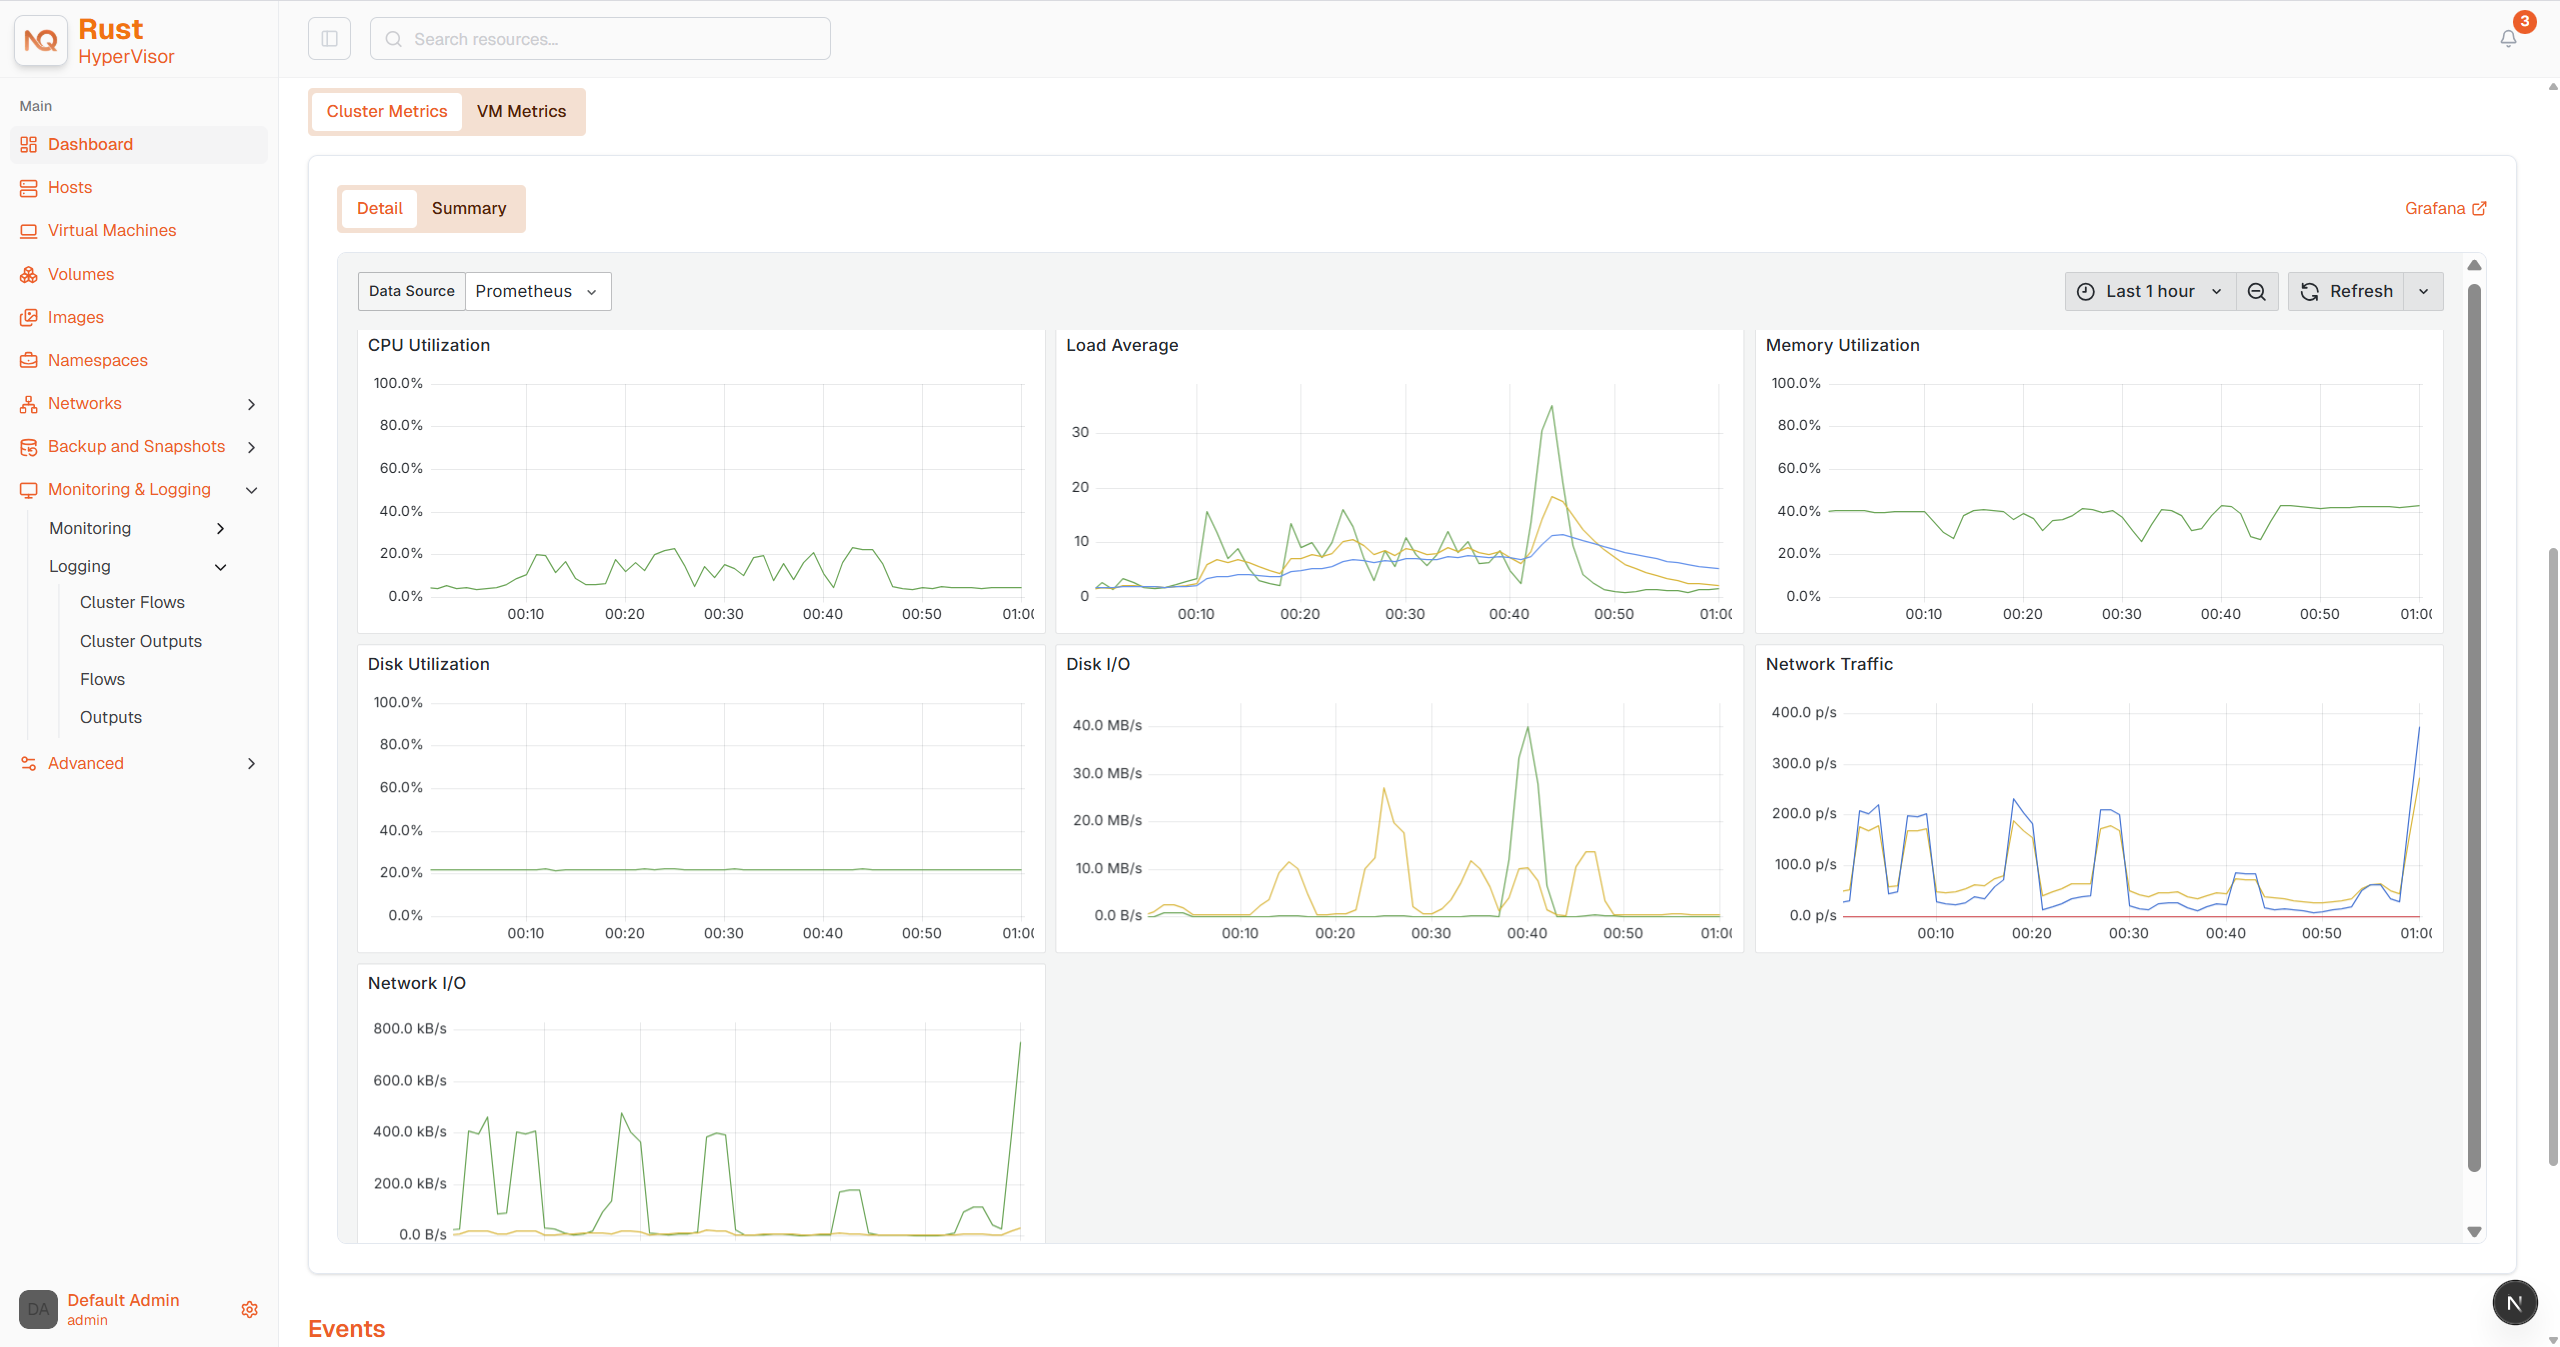Click the Networks topology icon
The height and width of the screenshot is (1347, 2560).
[x=28, y=404]
